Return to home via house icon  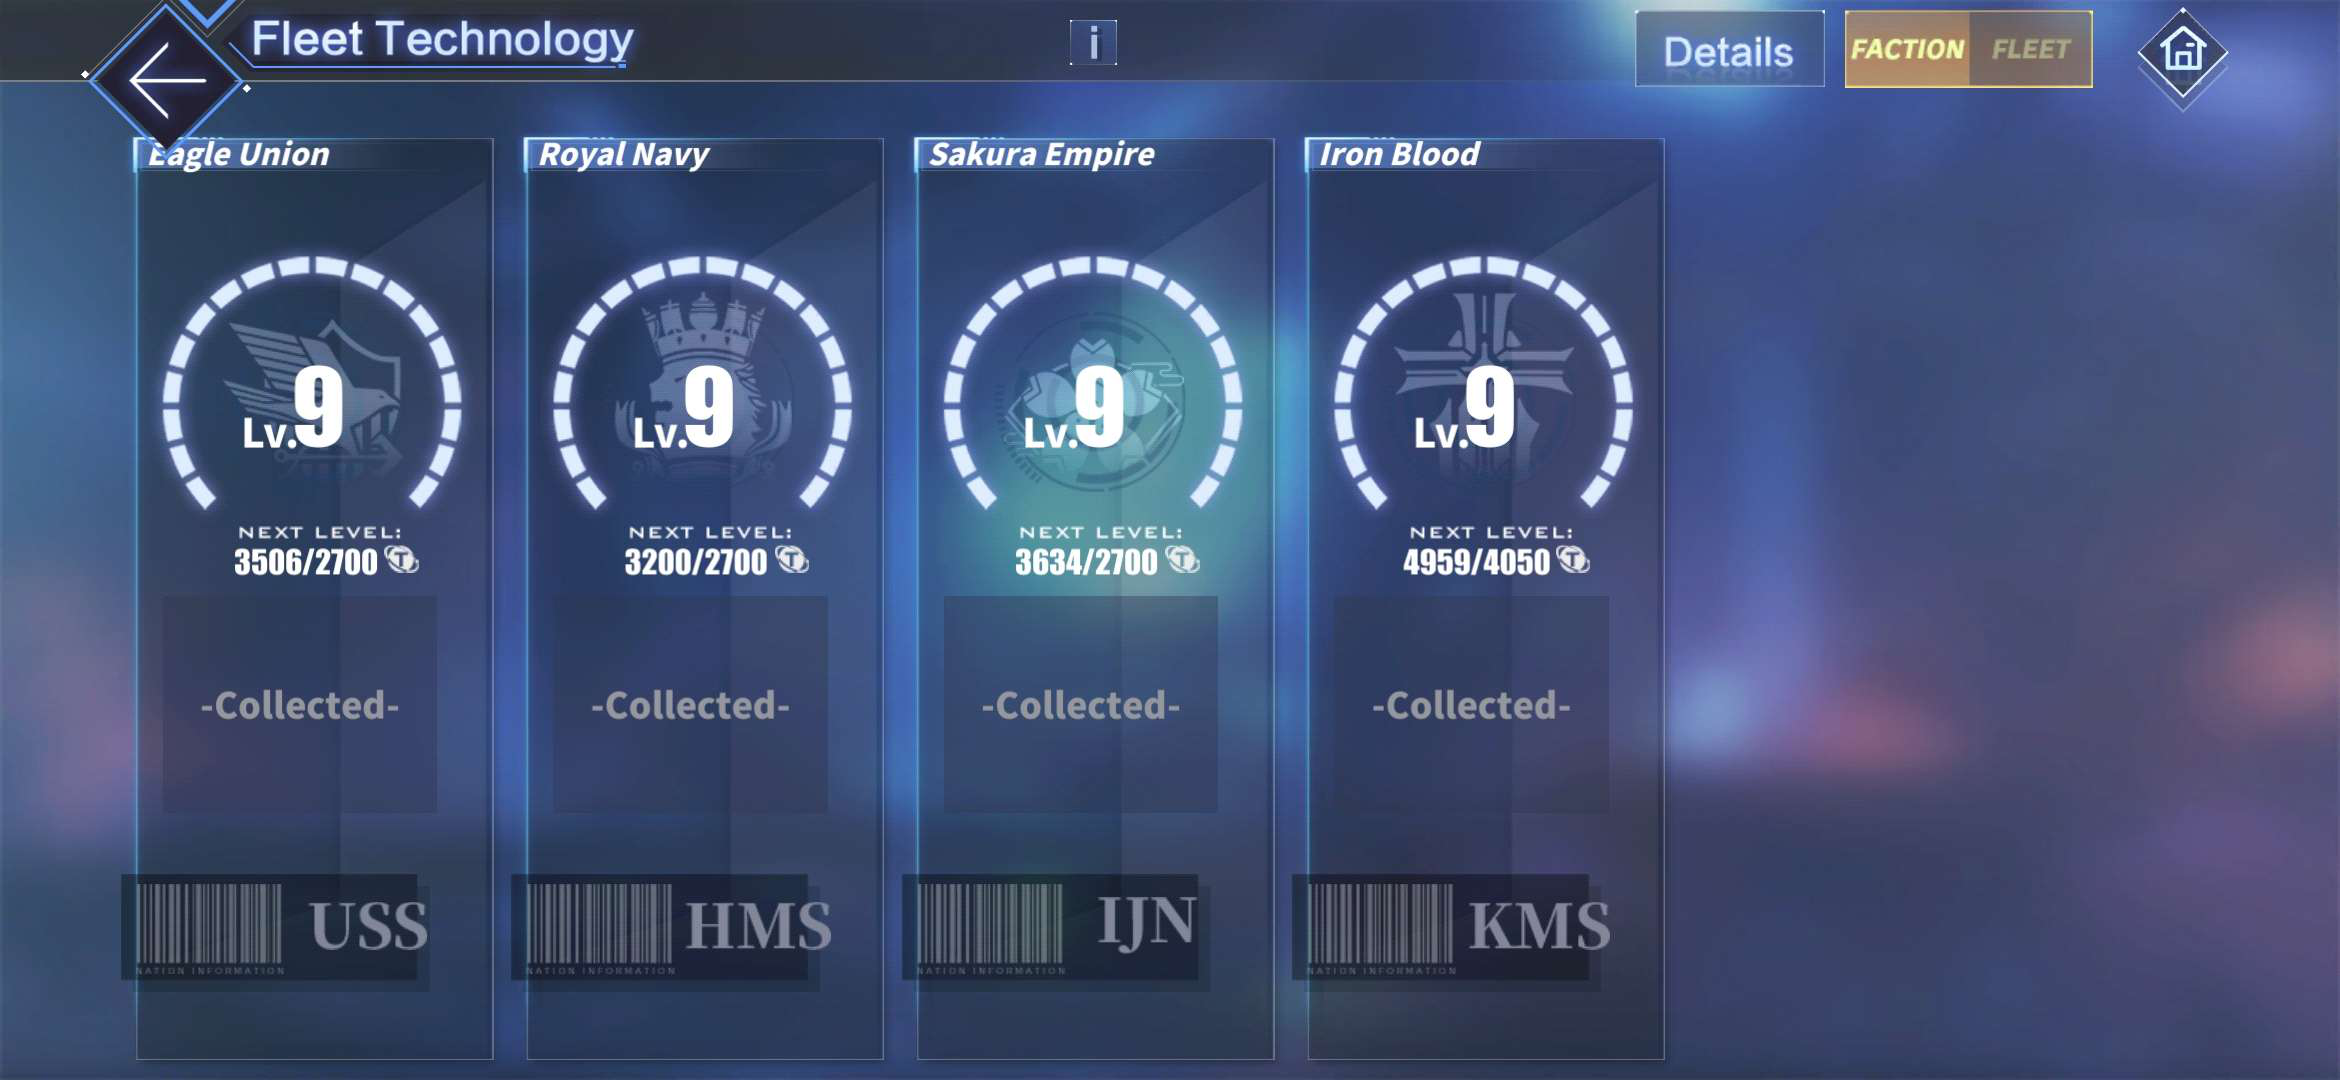pyautogui.click(x=2182, y=52)
